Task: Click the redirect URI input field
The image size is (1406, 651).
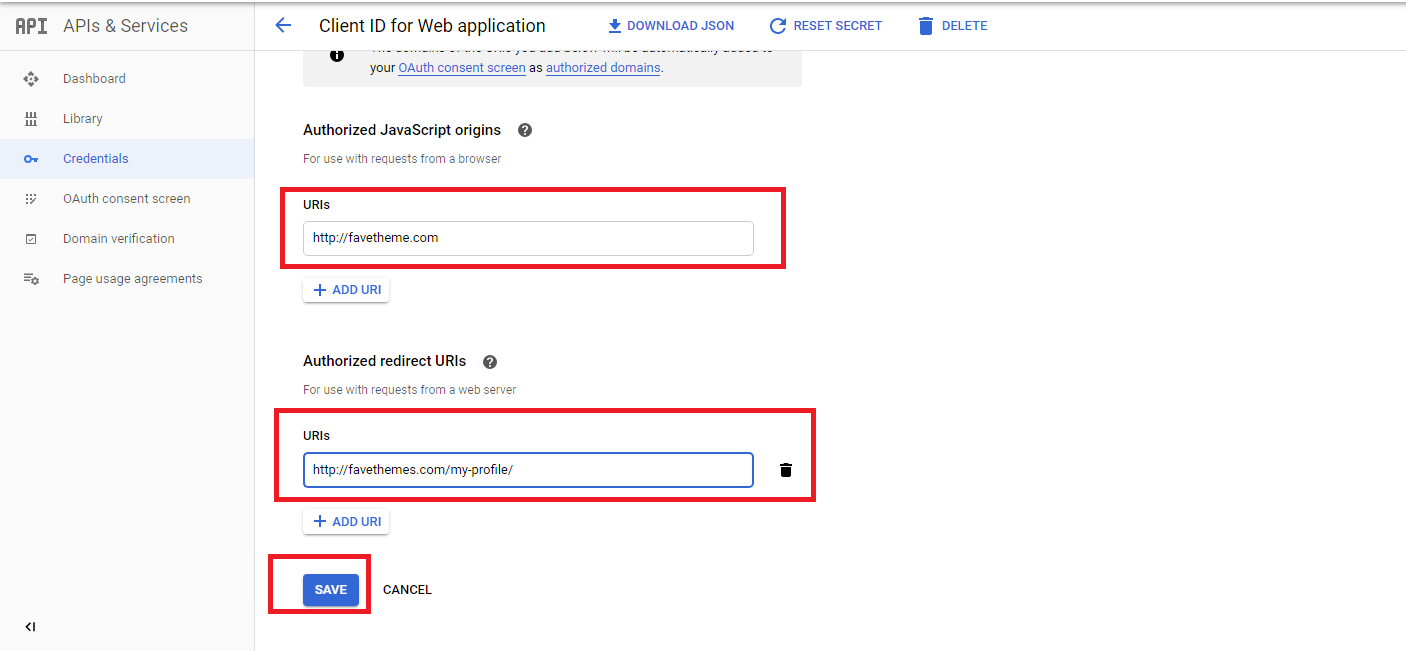Action: pyautogui.click(x=528, y=469)
